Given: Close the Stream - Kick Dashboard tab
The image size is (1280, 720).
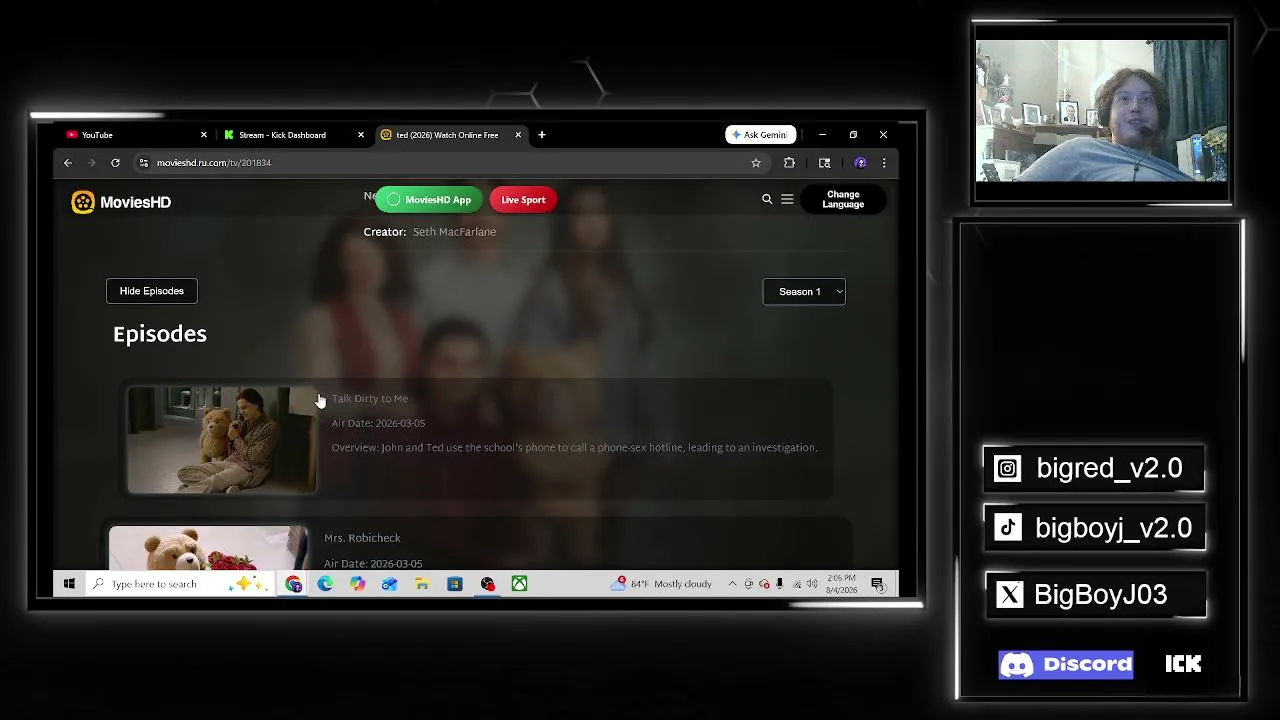Looking at the screenshot, I should pyautogui.click(x=361, y=135).
